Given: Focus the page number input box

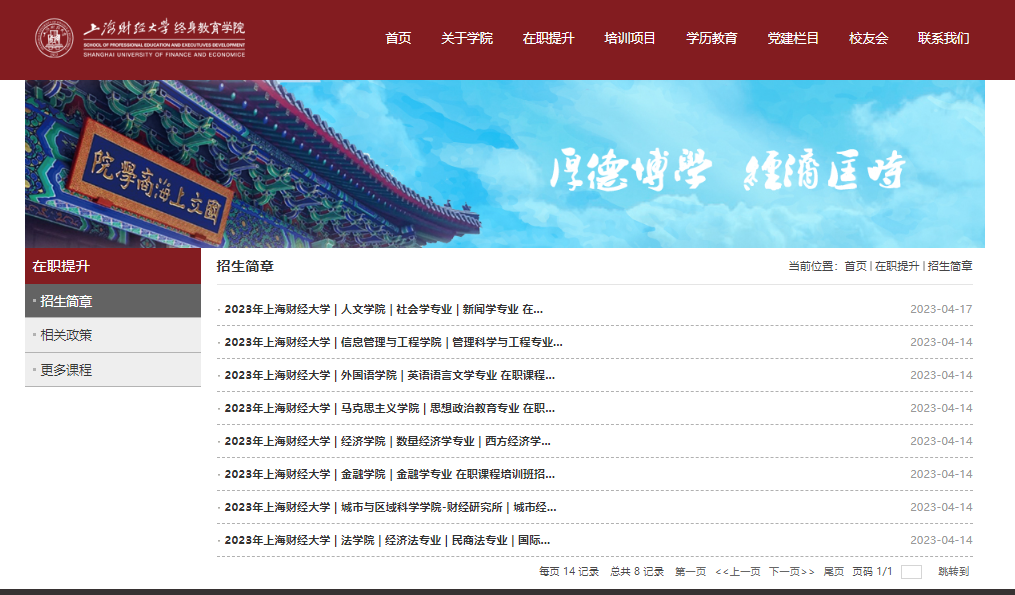Looking at the screenshot, I should [x=911, y=572].
